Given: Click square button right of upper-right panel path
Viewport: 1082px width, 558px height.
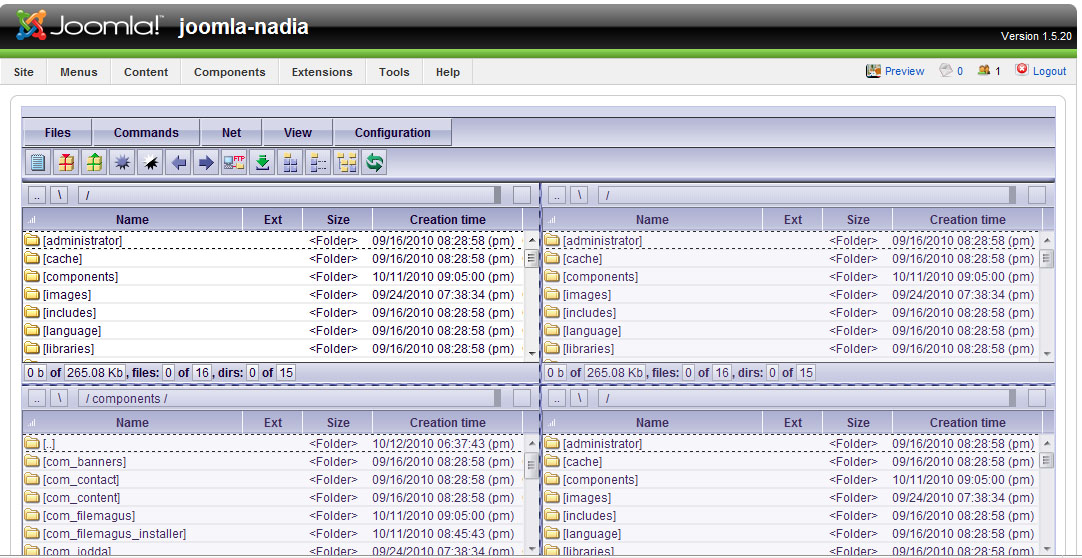Looking at the screenshot, I should (1037, 195).
